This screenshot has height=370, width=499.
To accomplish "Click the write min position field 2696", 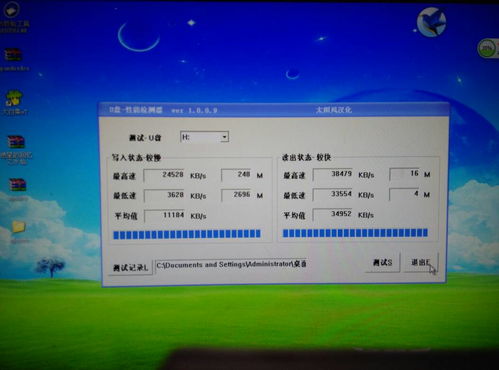I will click(236, 195).
